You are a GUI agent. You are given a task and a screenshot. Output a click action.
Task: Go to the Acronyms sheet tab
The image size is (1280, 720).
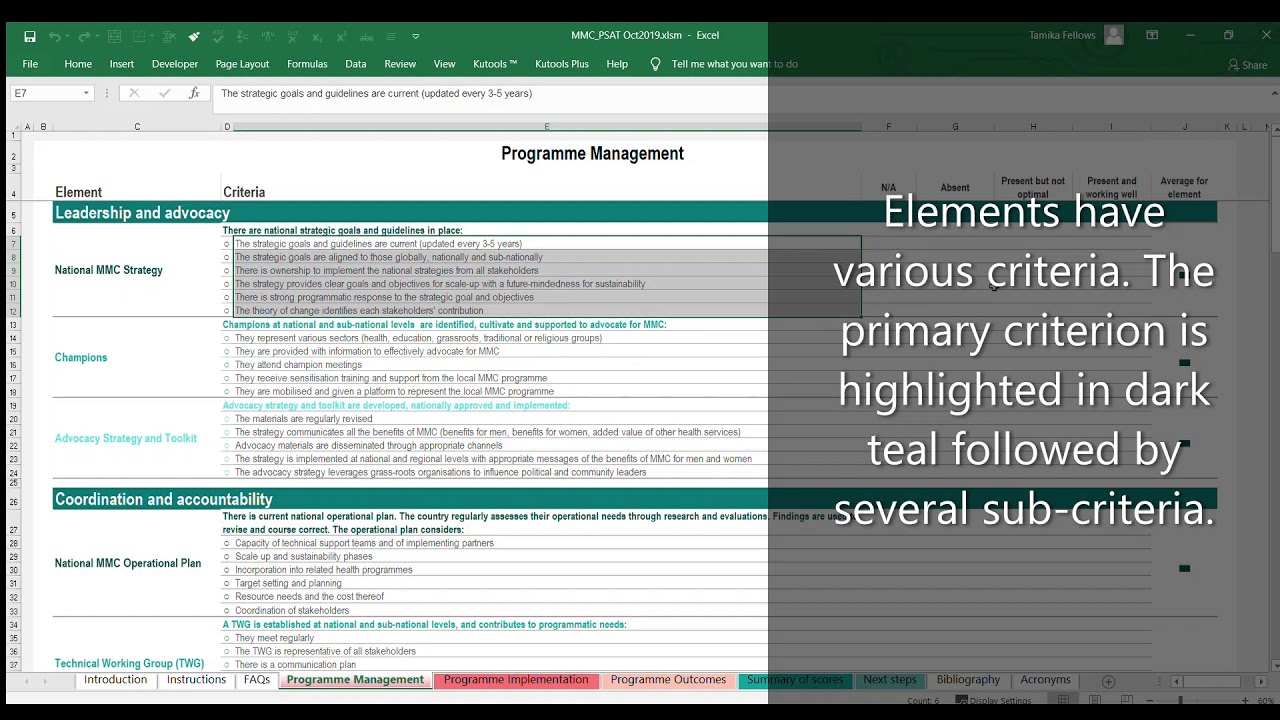tap(1045, 680)
